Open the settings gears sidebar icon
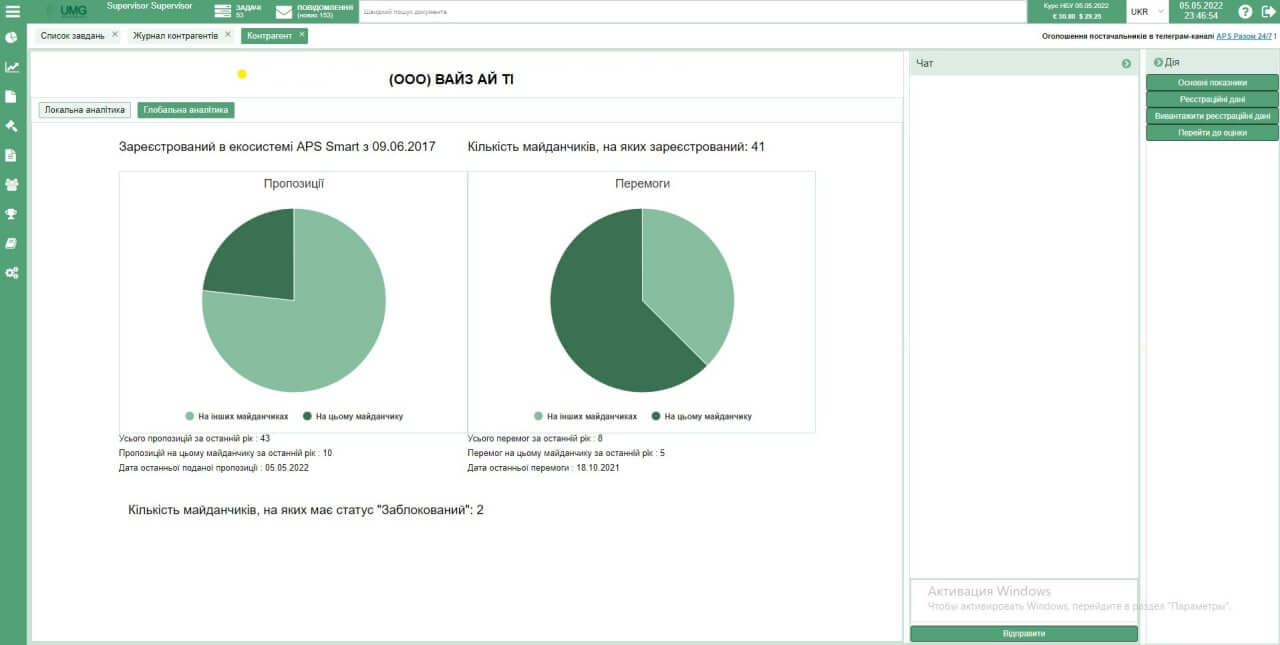This screenshot has width=1280, height=645. (12, 272)
